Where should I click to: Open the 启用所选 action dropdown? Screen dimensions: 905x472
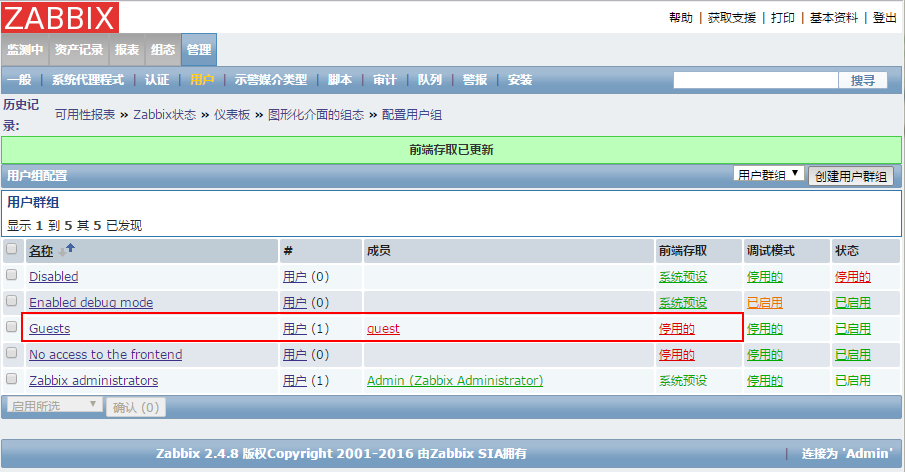point(55,405)
